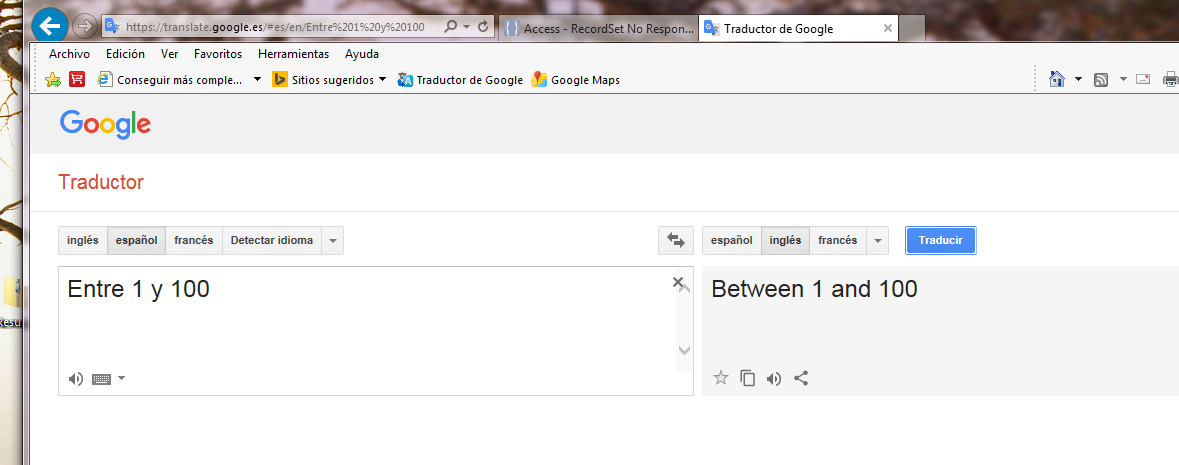Select francés as source language
1179x465 pixels.
pos(193,241)
